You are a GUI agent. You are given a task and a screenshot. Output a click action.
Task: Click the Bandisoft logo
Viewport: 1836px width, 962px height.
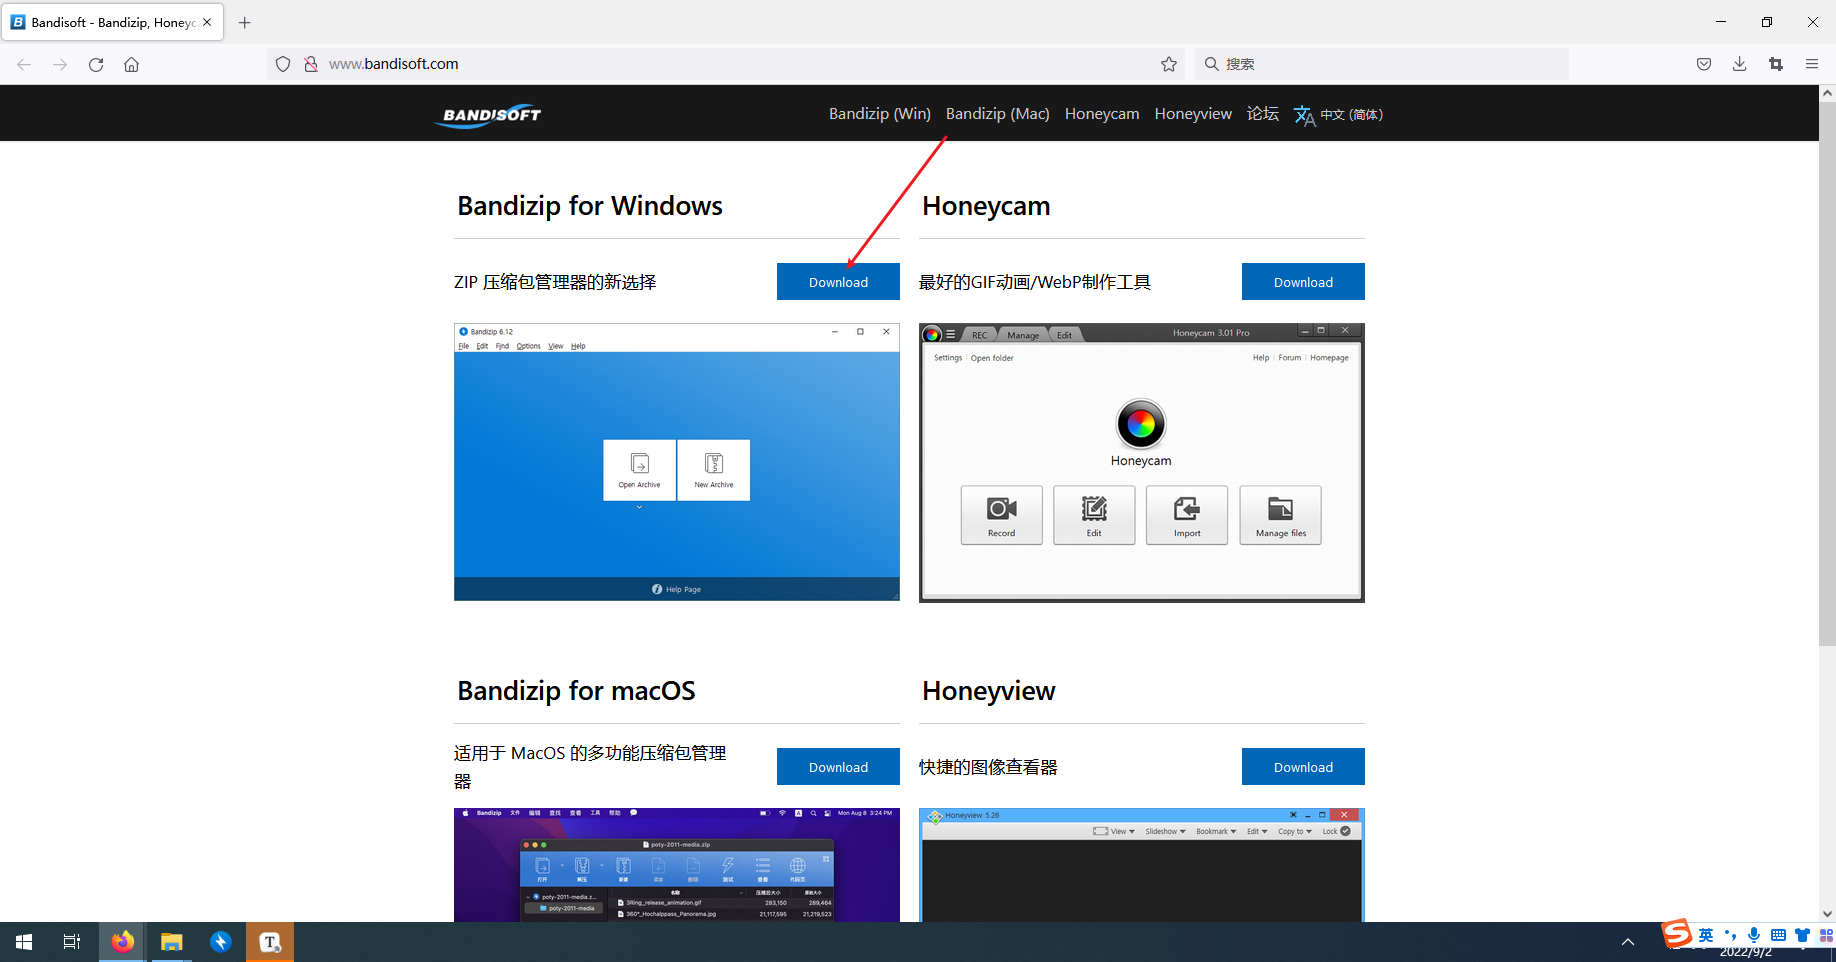click(x=489, y=115)
